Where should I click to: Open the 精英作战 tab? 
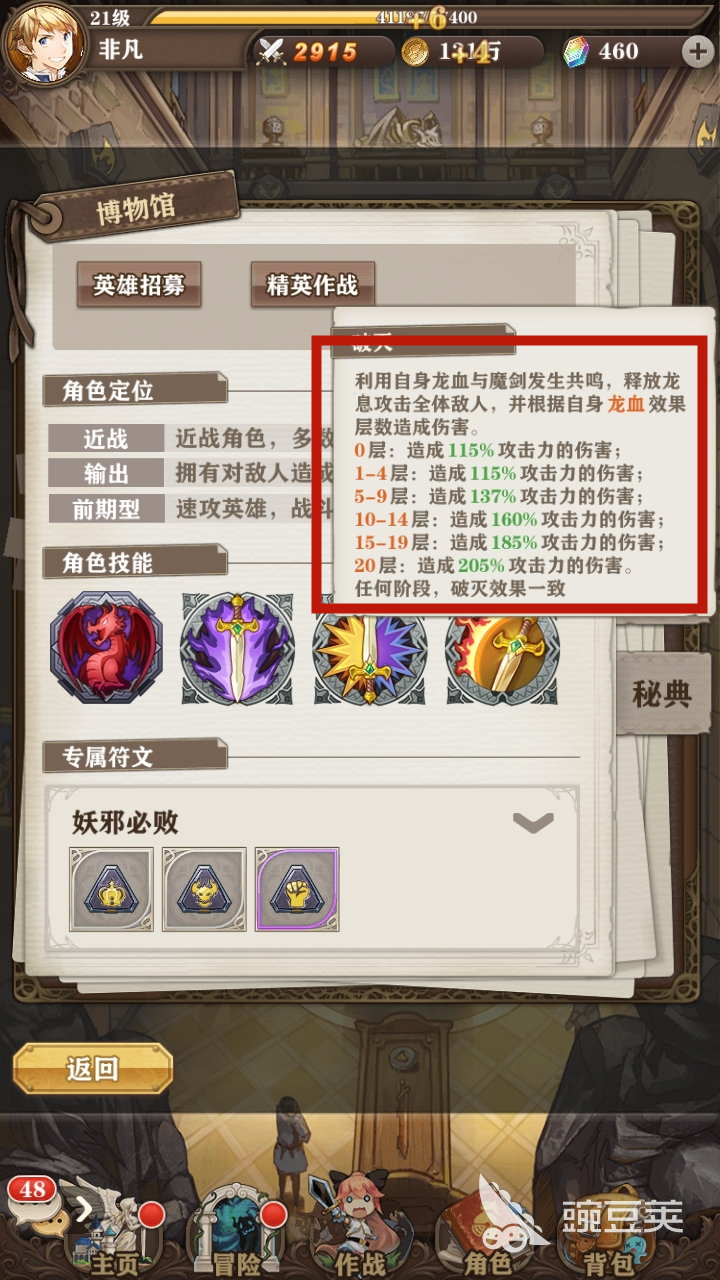312,285
